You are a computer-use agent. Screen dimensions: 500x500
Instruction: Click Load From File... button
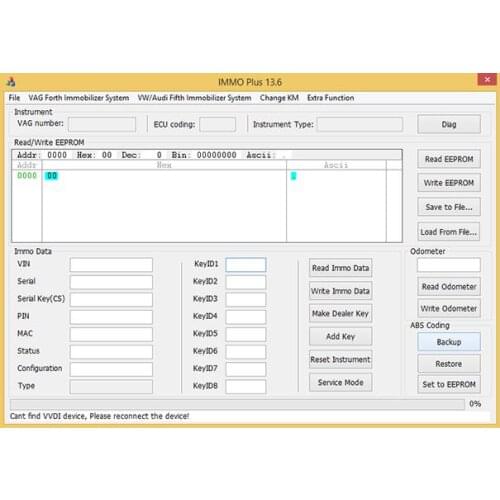tap(449, 232)
